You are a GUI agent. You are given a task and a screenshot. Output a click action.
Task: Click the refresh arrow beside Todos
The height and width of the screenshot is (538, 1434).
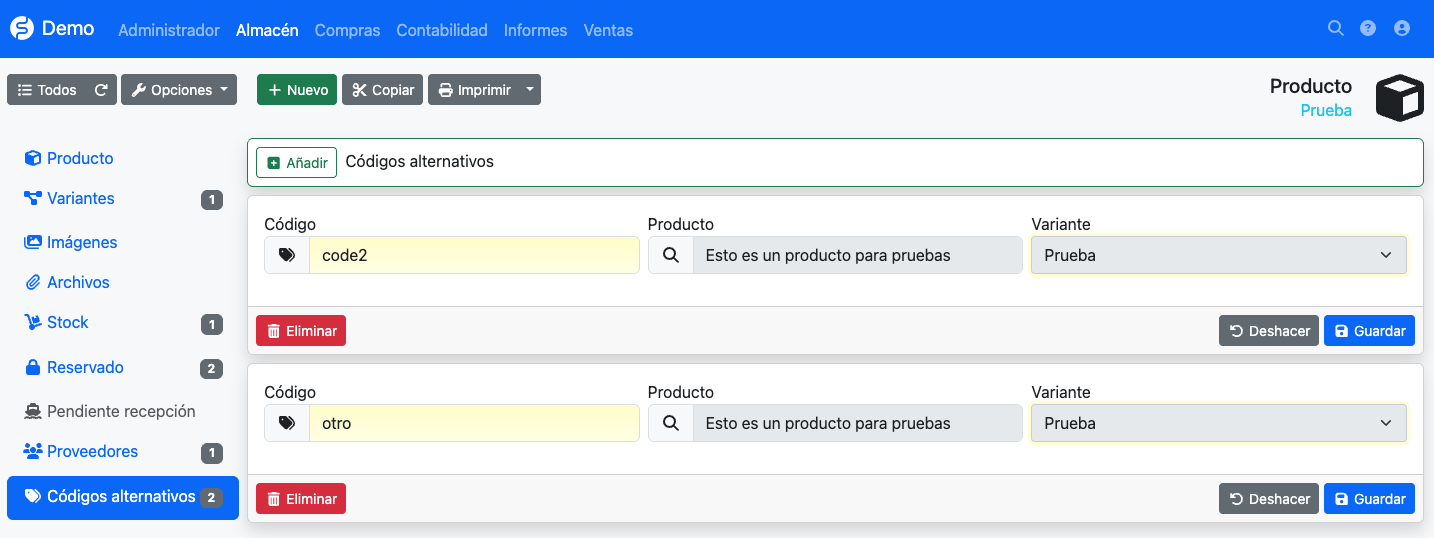[101, 90]
